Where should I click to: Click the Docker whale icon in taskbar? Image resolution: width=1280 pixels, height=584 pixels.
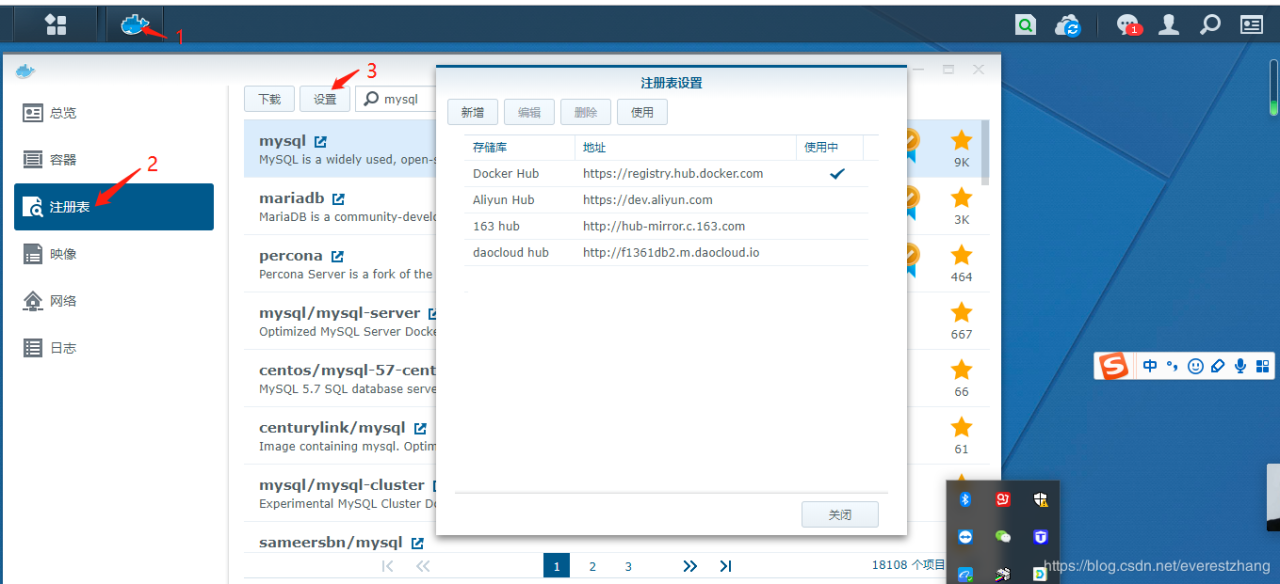[x=135, y=25]
